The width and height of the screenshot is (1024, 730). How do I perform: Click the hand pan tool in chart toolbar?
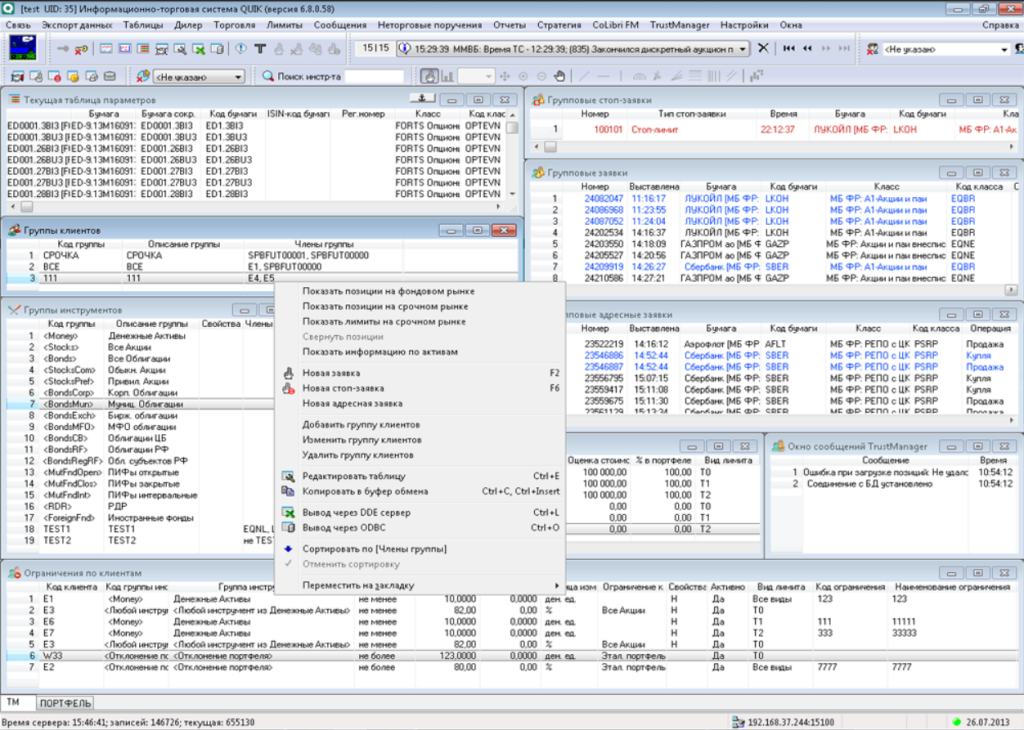click(x=430, y=76)
